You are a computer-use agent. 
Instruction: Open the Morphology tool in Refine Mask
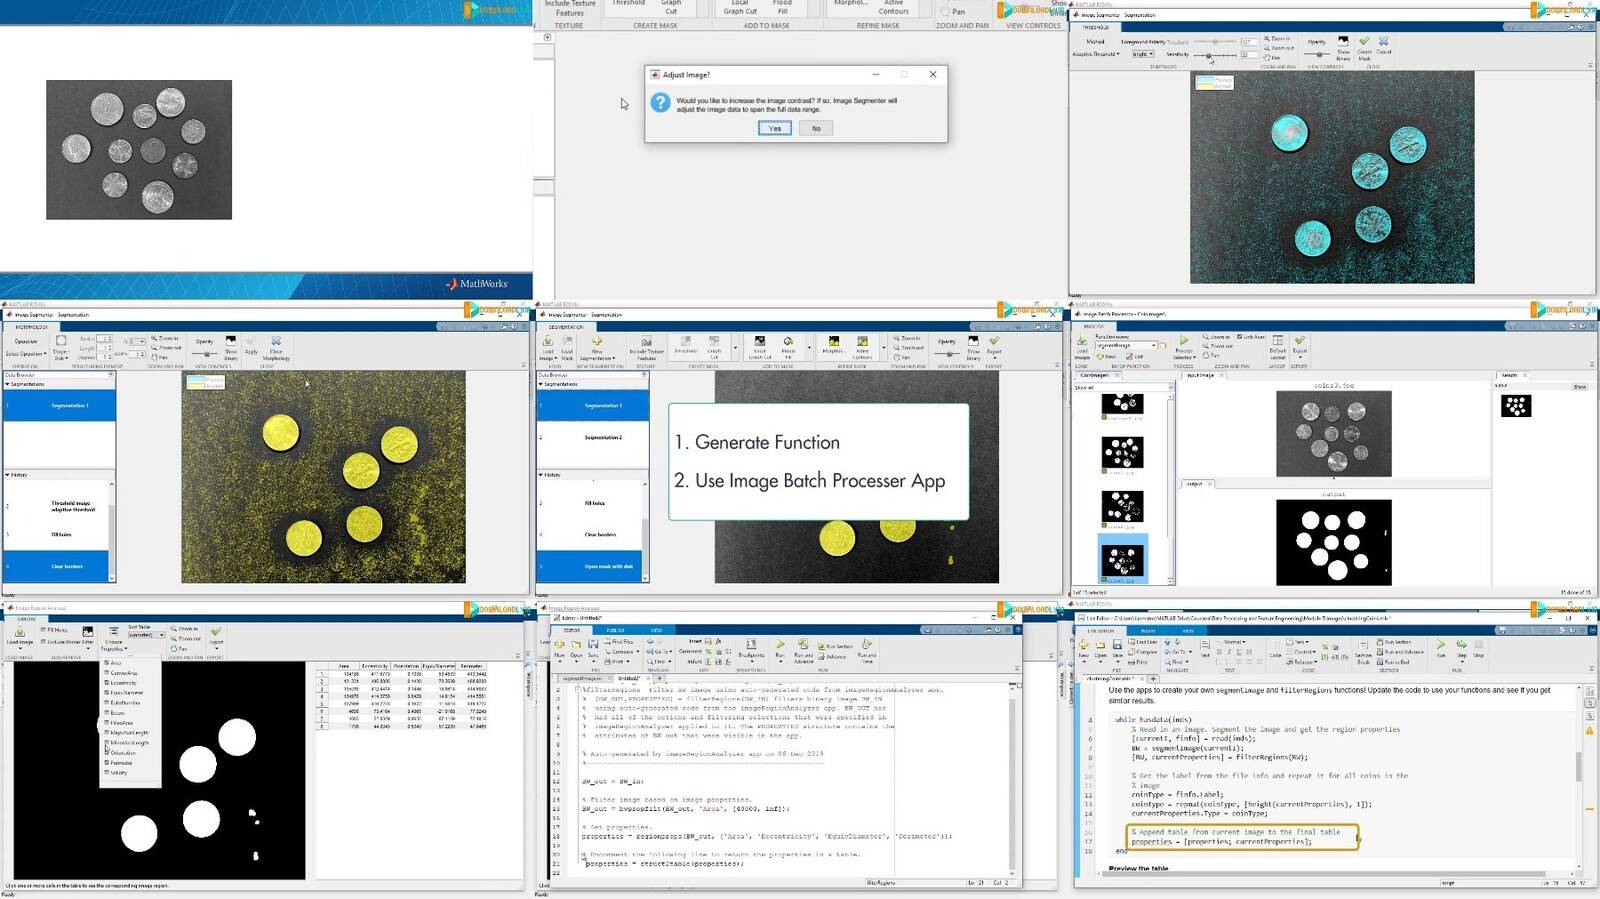(x=833, y=345)
